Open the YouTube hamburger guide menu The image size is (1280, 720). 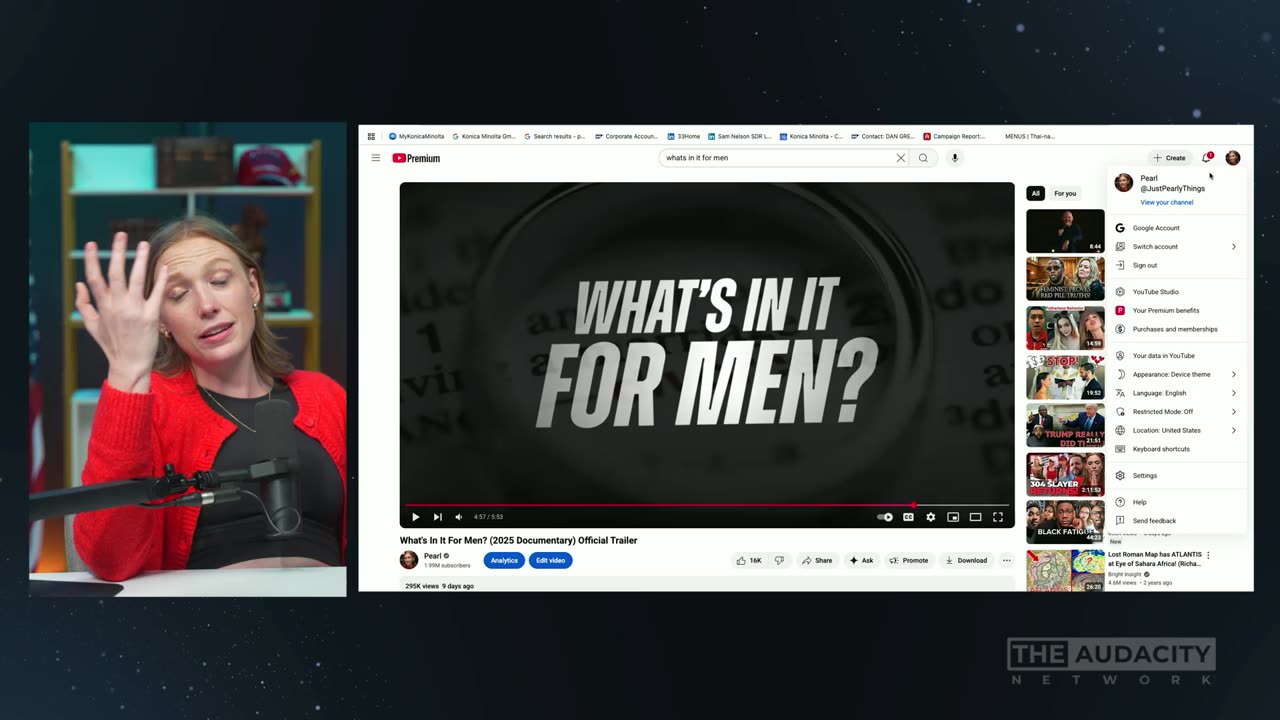pyautogui.click(x=376, y=158)
